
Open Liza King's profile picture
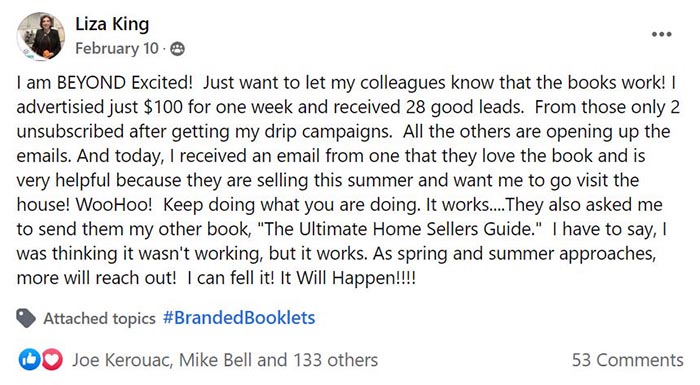pos(41,36)
